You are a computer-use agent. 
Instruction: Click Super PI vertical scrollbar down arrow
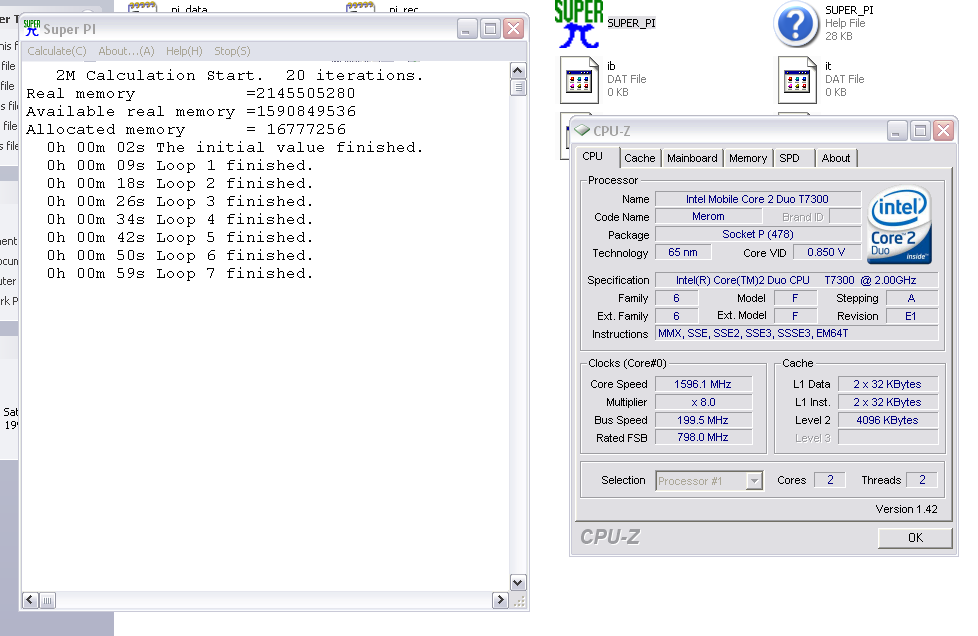tap(518, 582)
